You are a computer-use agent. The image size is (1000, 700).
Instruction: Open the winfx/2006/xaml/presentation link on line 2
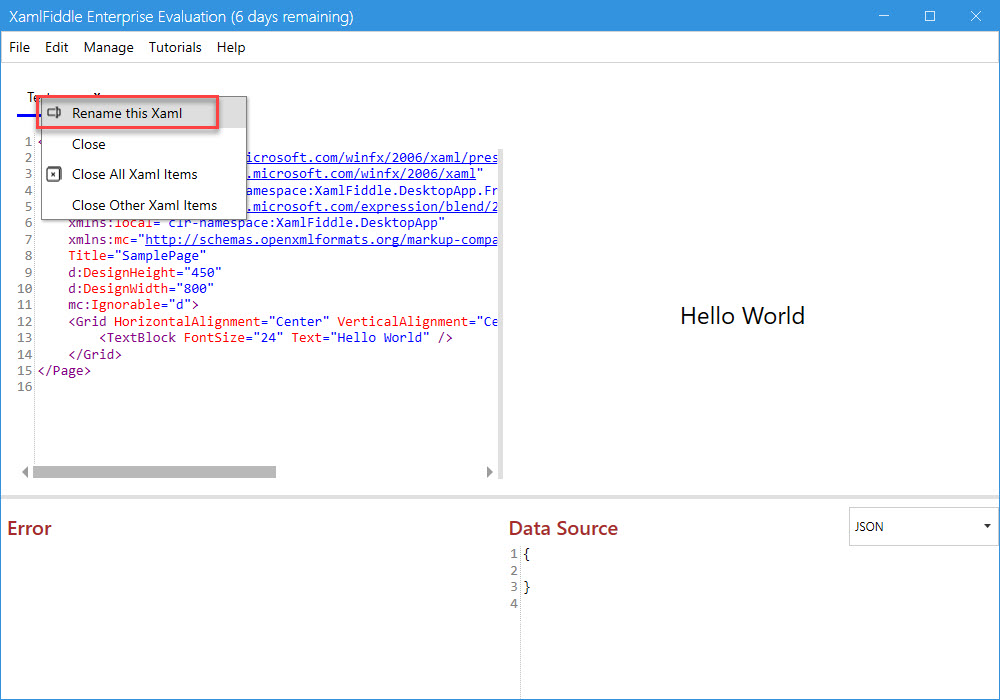372,157
